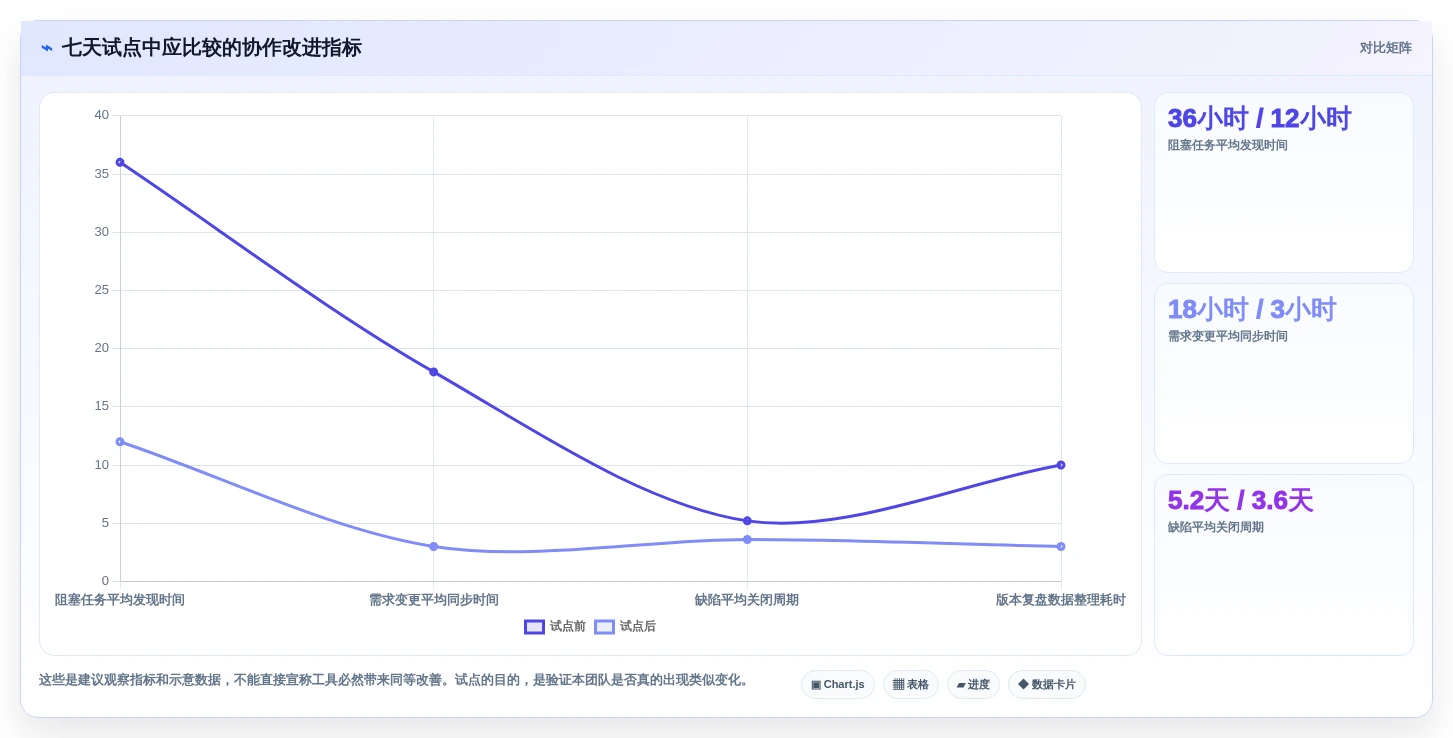The width and height of the screenshot is (1453, 738).
Task: Click the title 七天试点中应比较的协作改进指标
Action: coord(212,48)
